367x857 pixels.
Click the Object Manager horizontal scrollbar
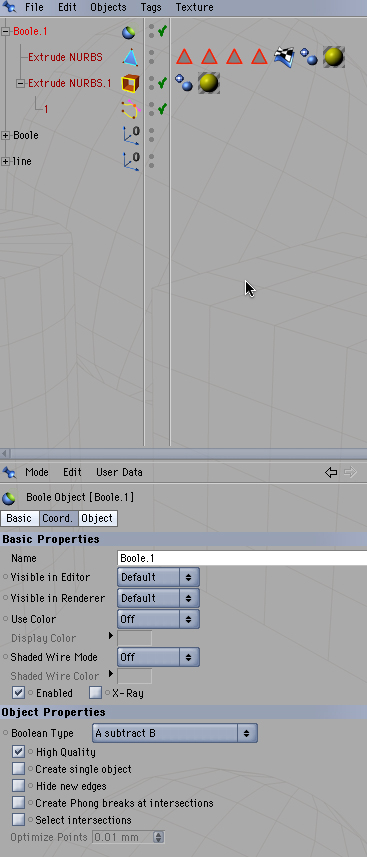tap(183, 454)
